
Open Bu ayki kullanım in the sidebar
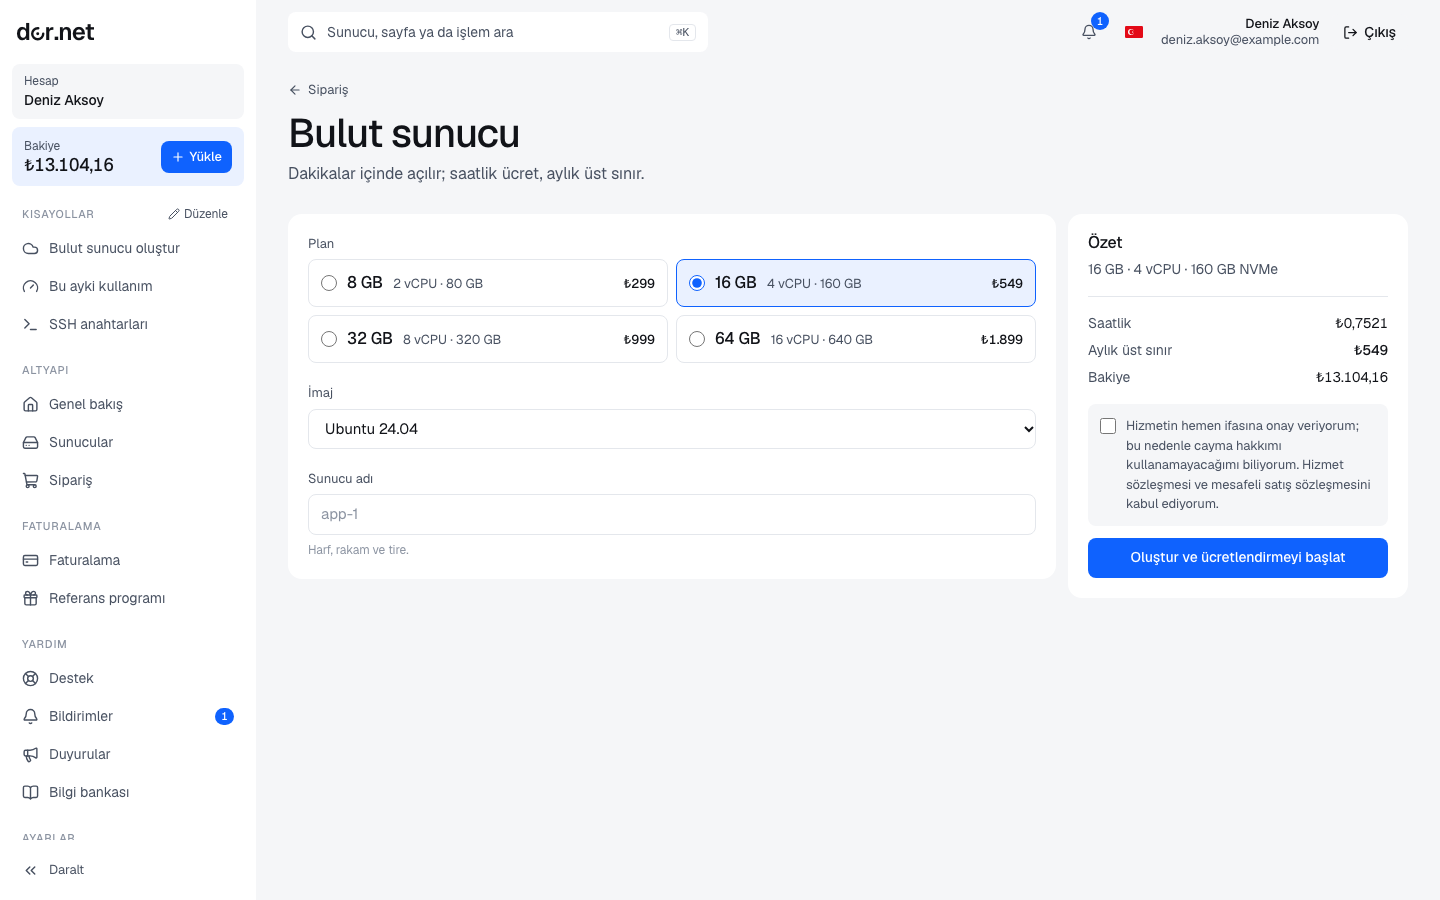coord(128,286)
